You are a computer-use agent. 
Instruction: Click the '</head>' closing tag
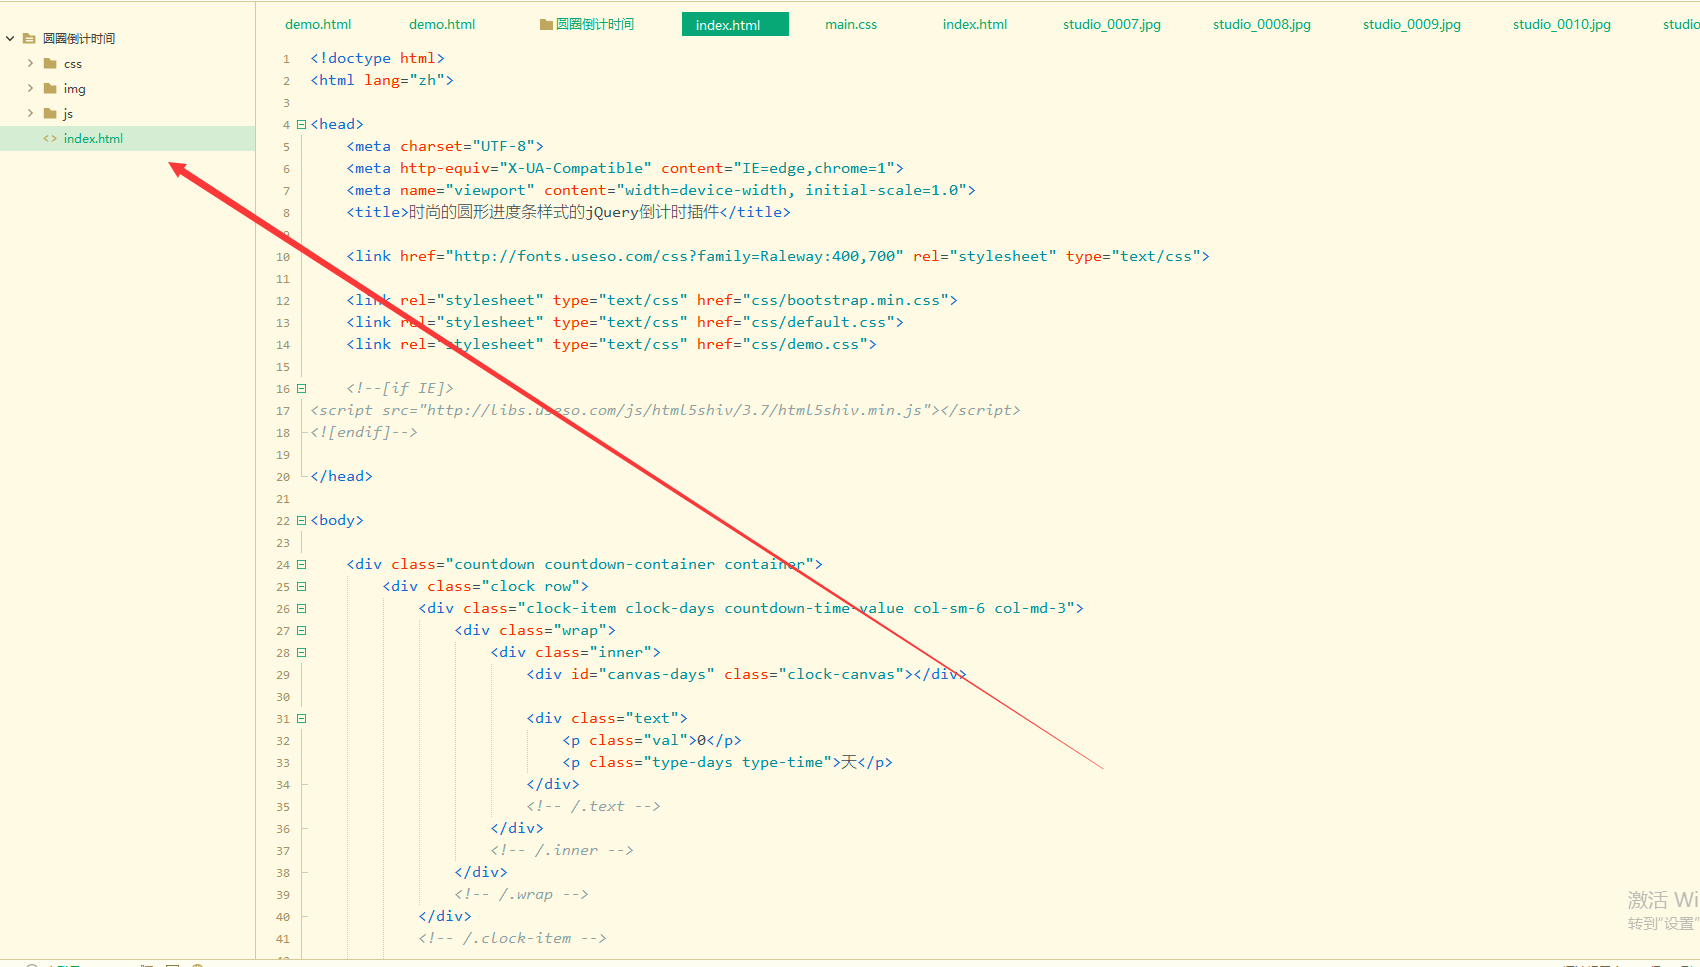coord(341,476)
